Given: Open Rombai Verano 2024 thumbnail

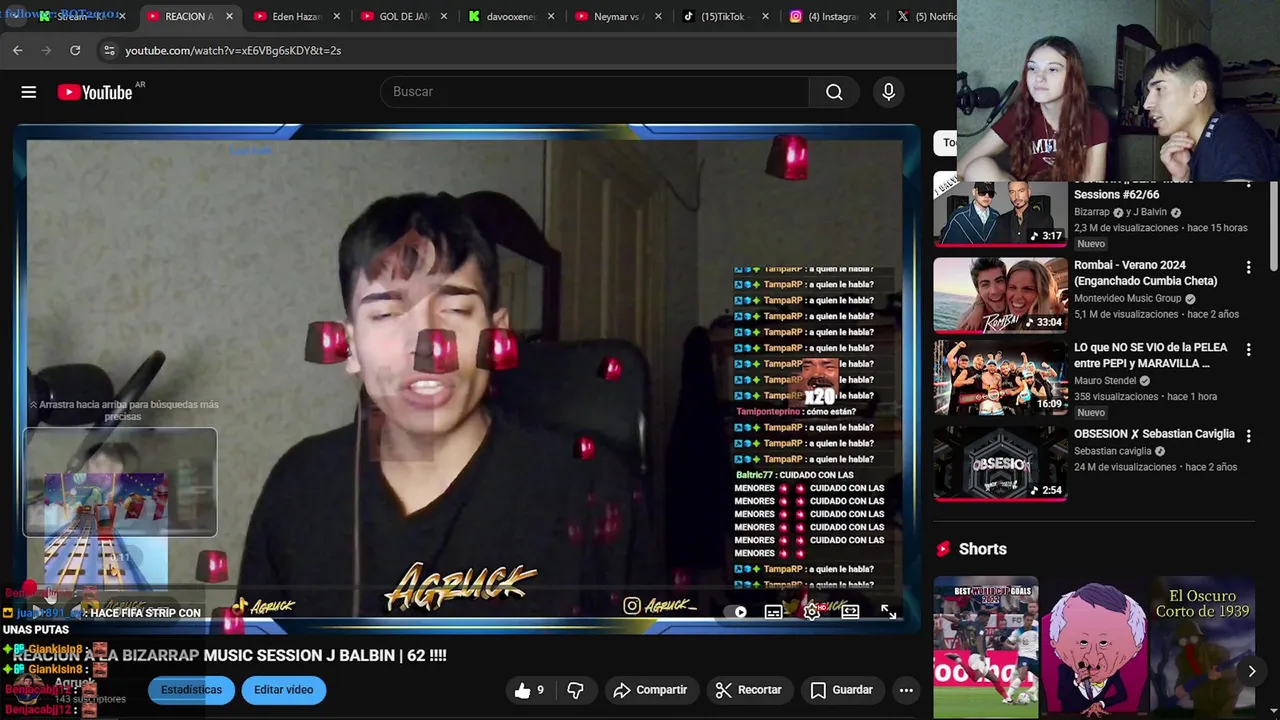Looking at the screenshot, I should 1000,295.
